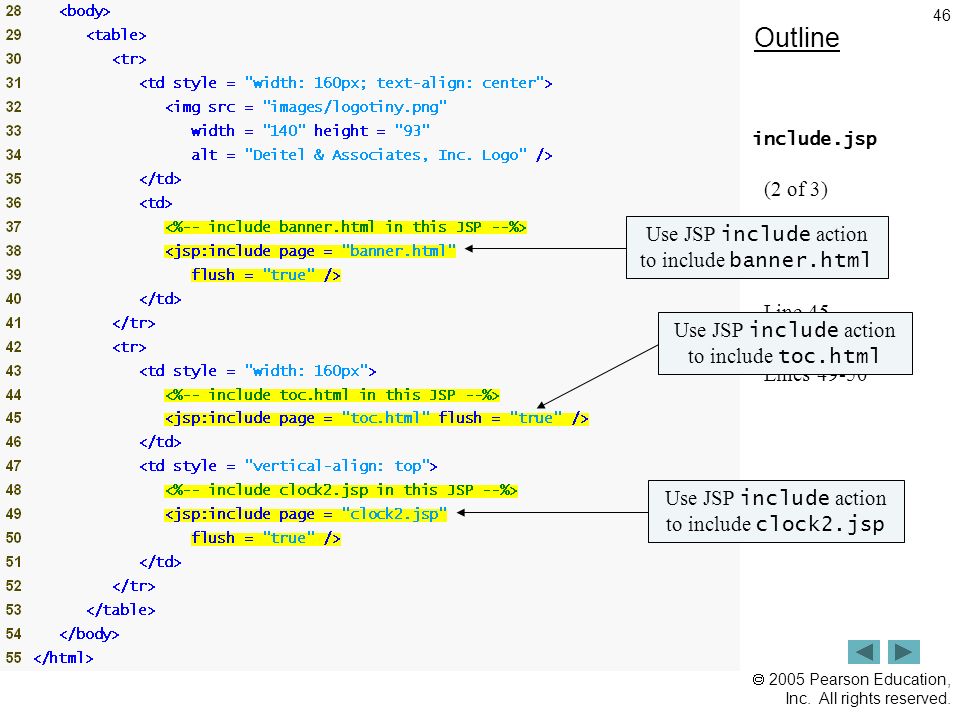Click the jsp:include page banner.html line
Screen dimensions: 960x720
click(x=310, y=251)
